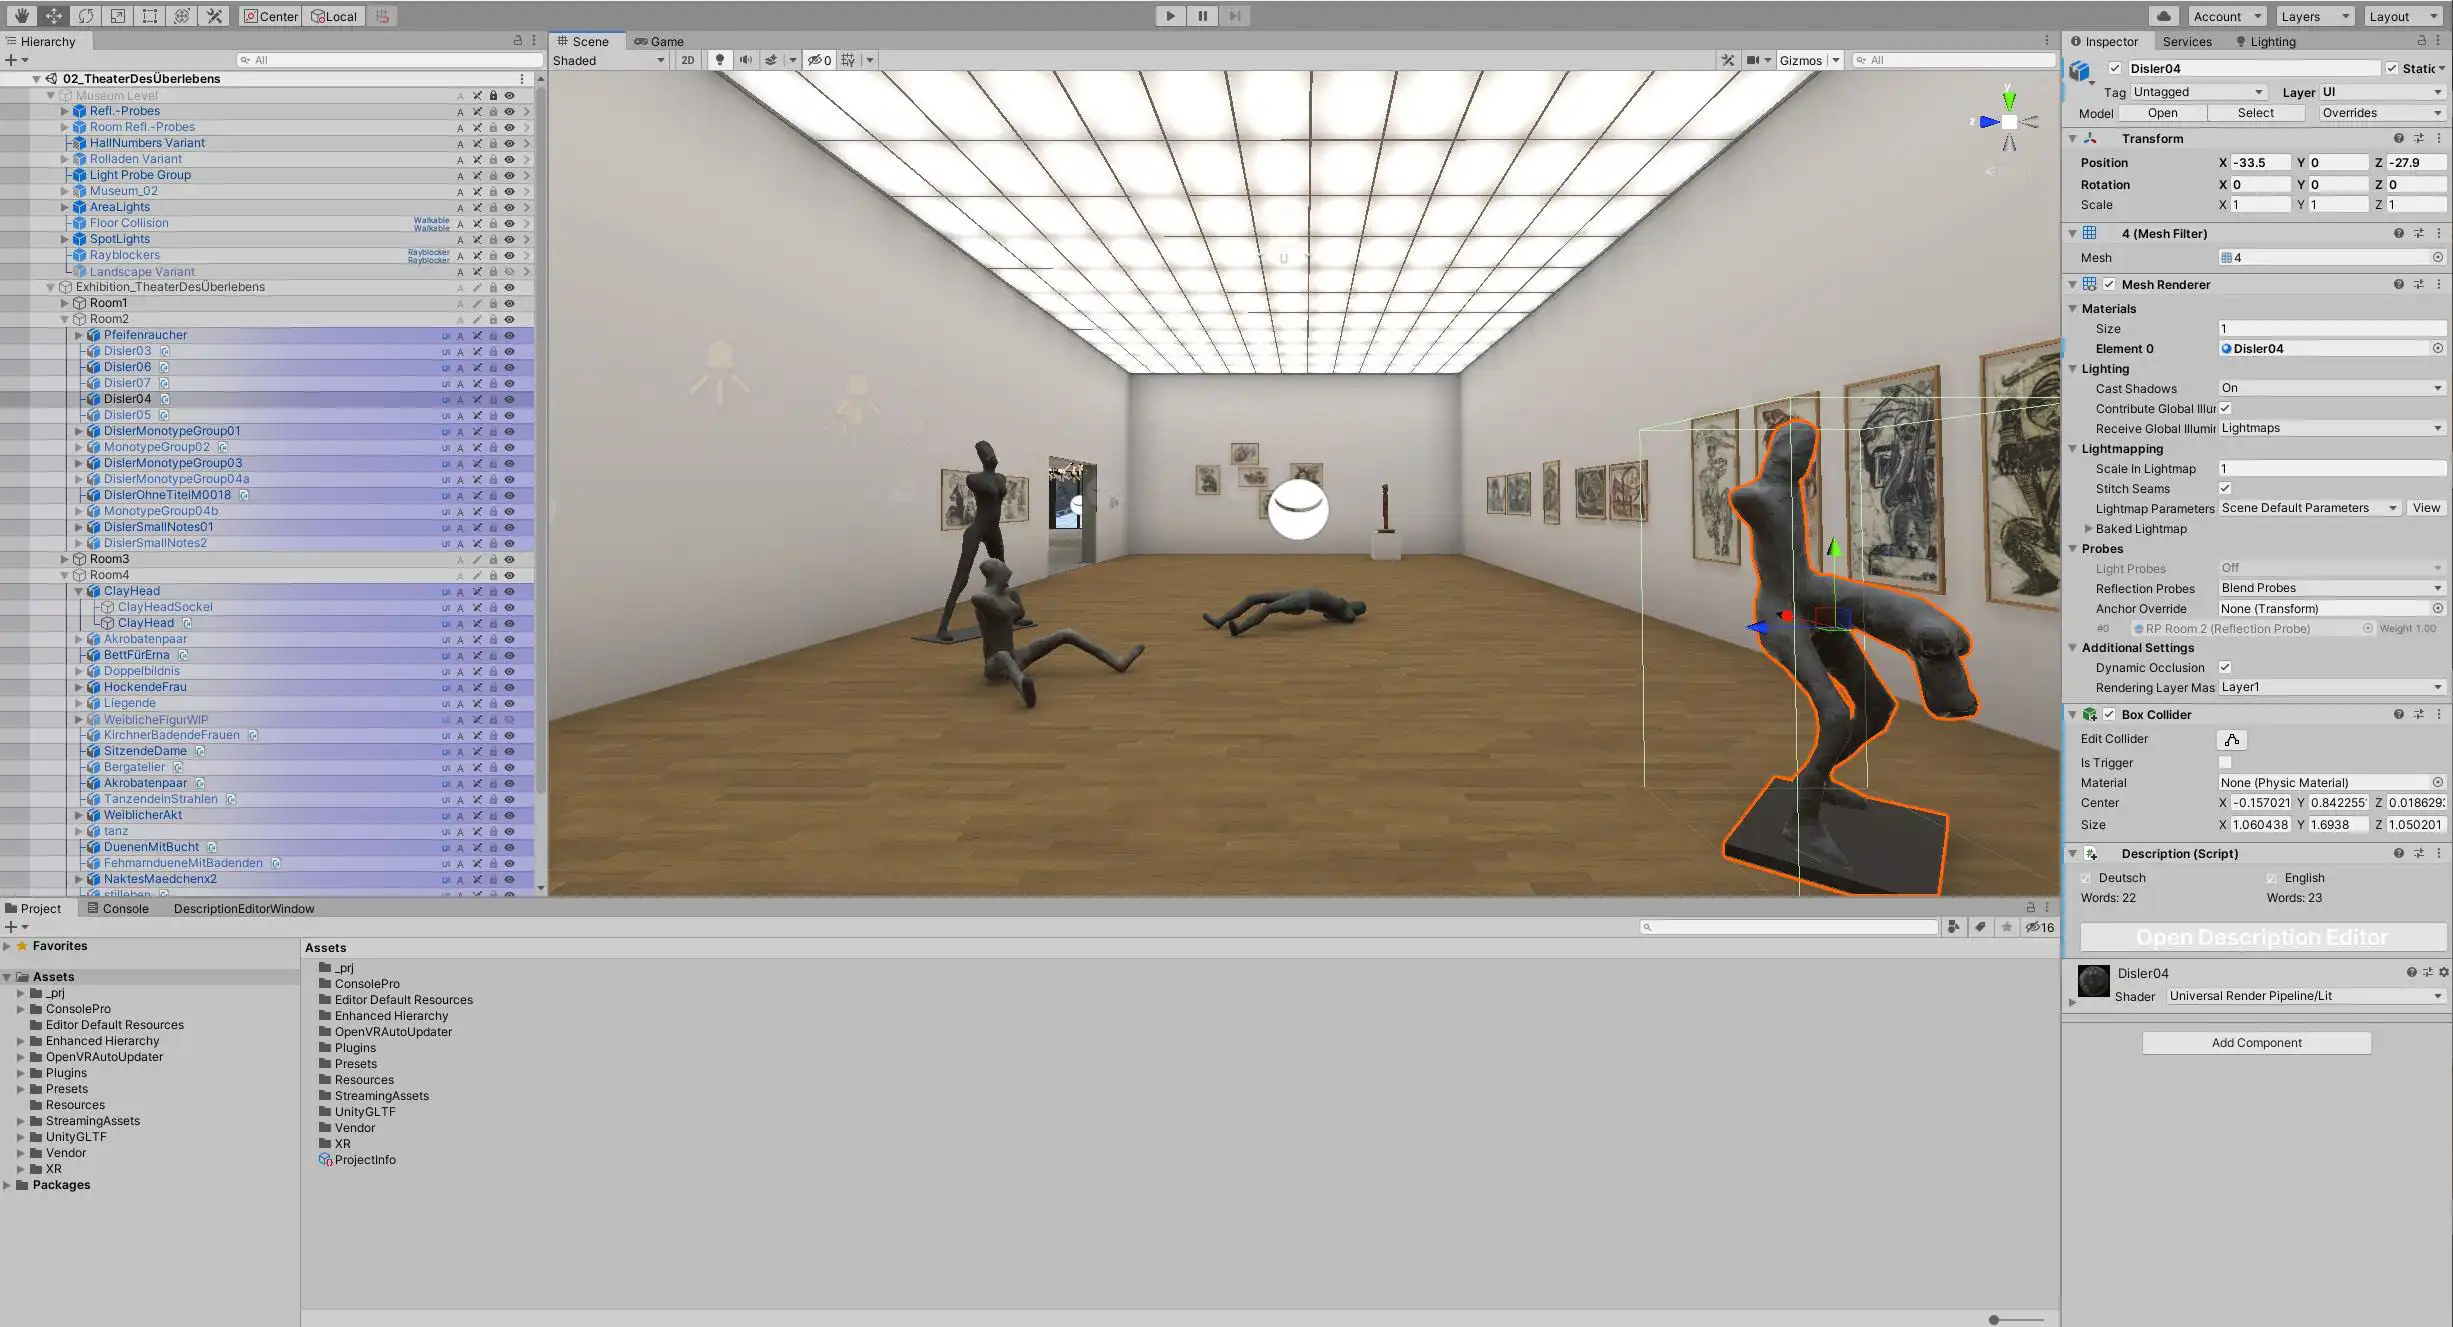Click the Edit Collider icon button

[x=2231, y=740]
